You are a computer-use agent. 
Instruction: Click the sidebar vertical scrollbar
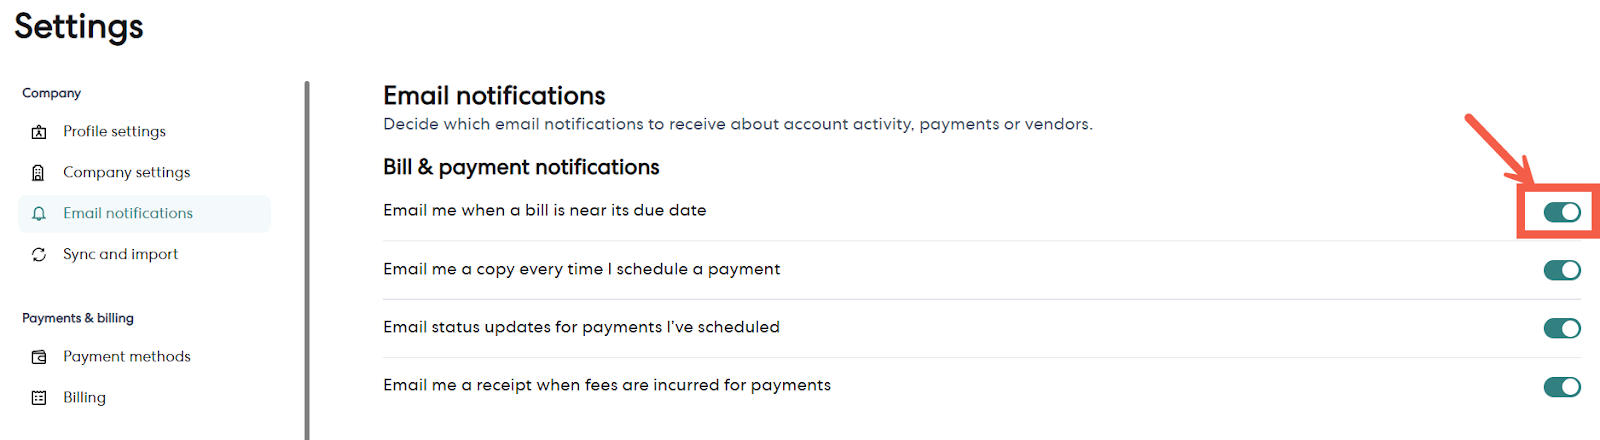[307, 260]
